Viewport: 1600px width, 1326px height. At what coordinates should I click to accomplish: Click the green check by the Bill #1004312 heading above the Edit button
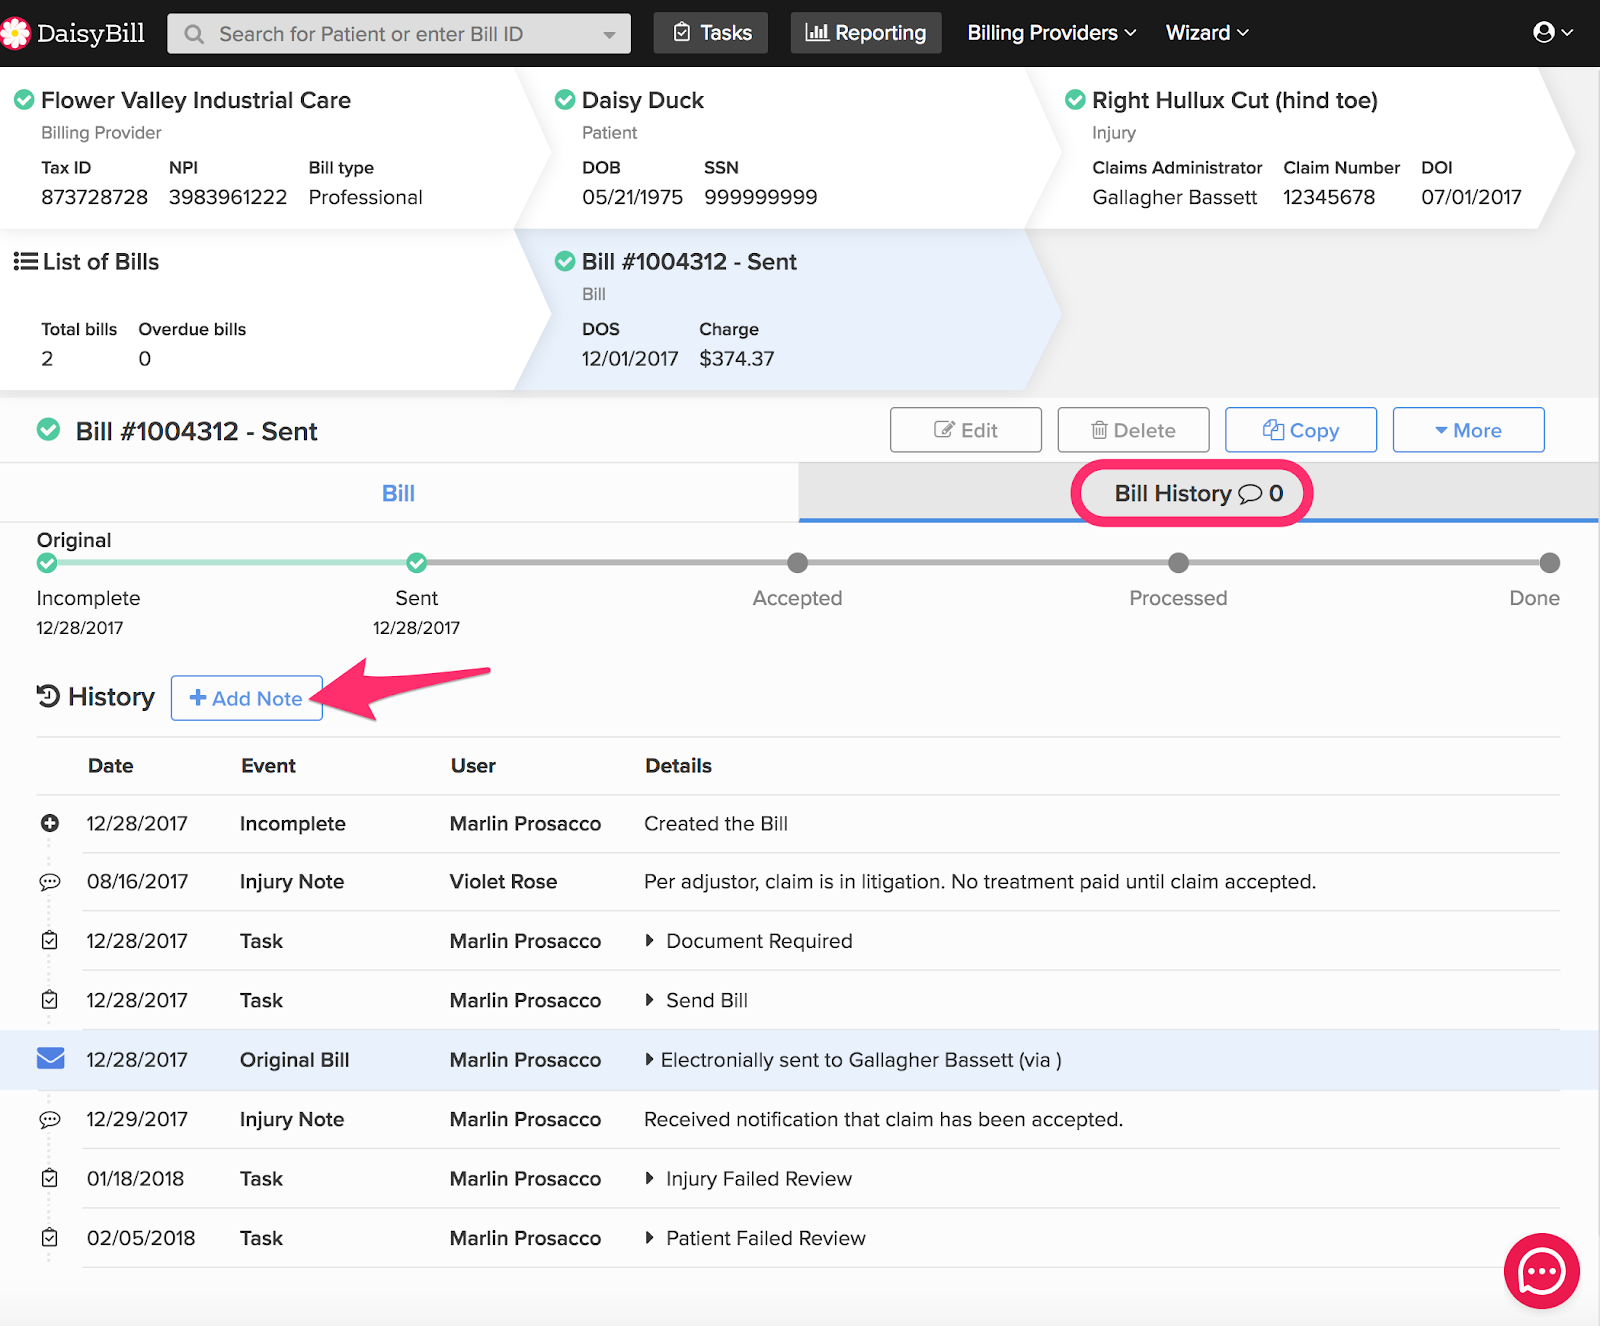[x=48, y=430]
